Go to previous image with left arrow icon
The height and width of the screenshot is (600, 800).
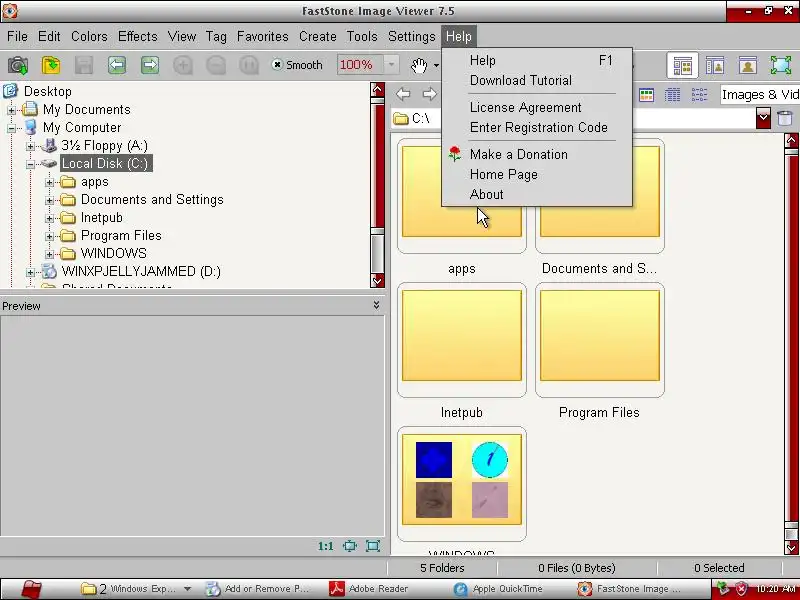(117, 65)
